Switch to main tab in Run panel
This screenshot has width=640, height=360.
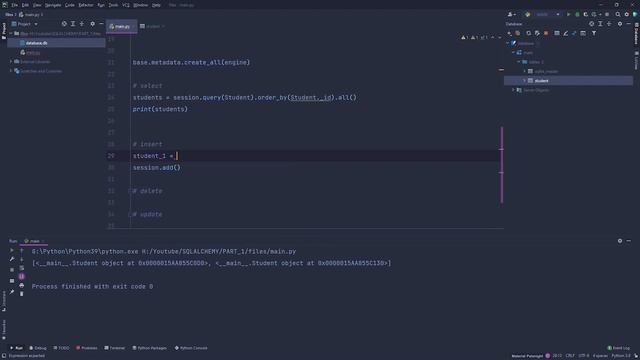[x=34, y=241]
